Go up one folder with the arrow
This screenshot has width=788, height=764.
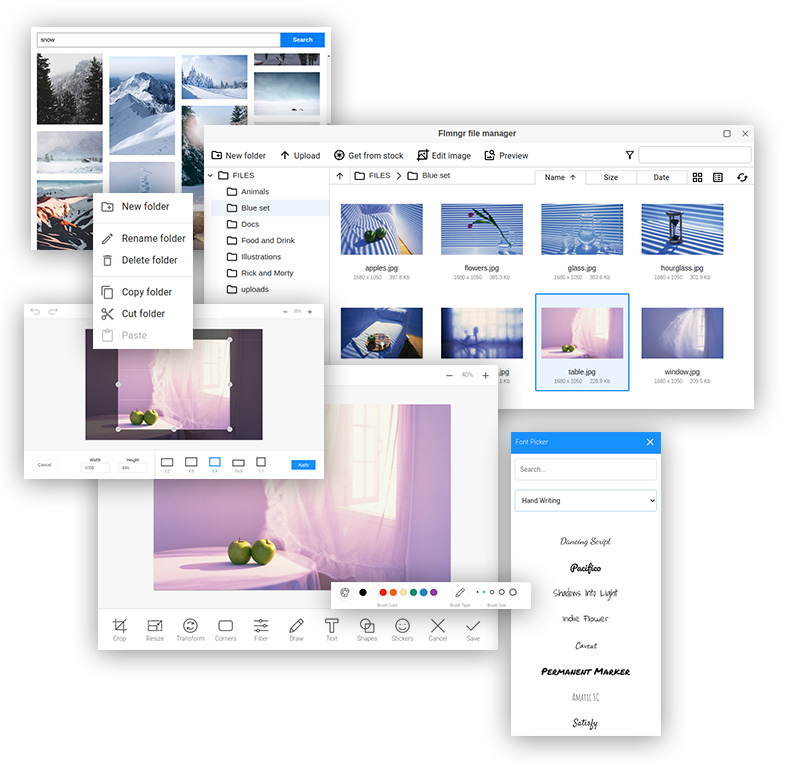[x=340, y=175]
